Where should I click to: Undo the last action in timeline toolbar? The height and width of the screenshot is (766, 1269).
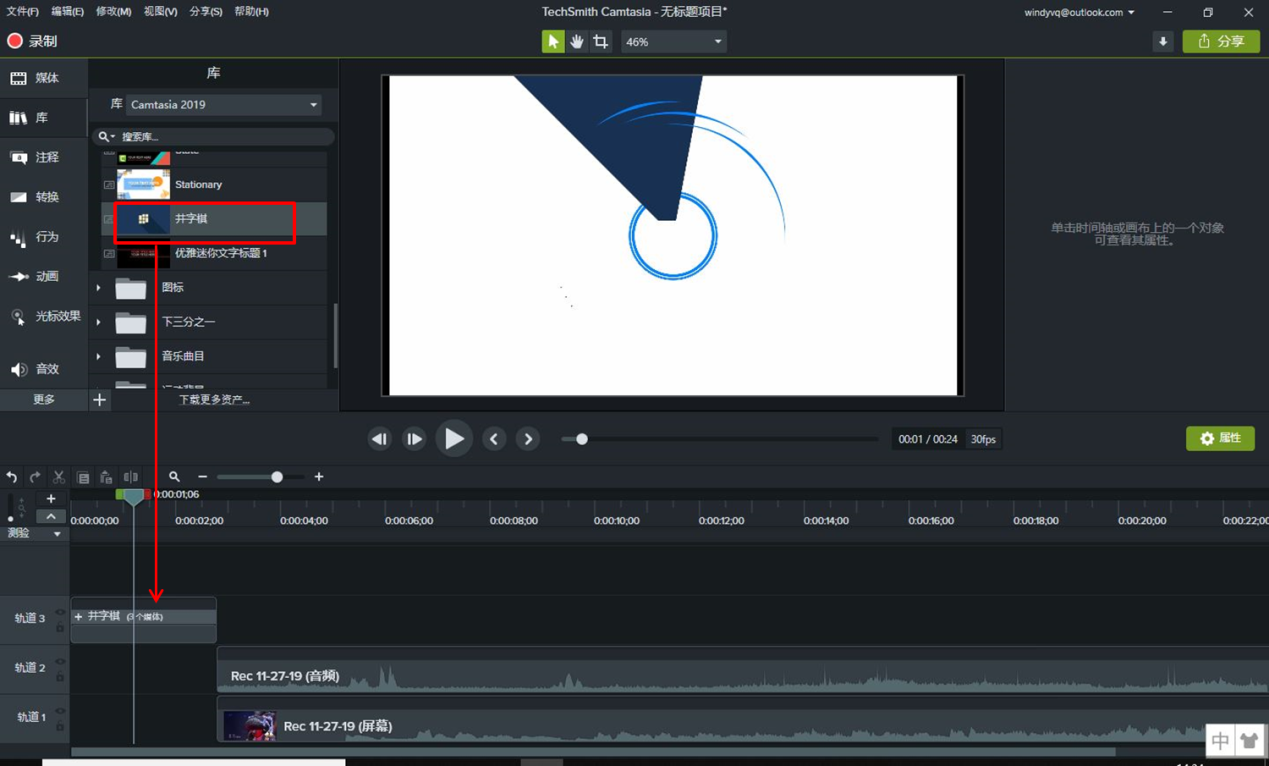(12, 478)
